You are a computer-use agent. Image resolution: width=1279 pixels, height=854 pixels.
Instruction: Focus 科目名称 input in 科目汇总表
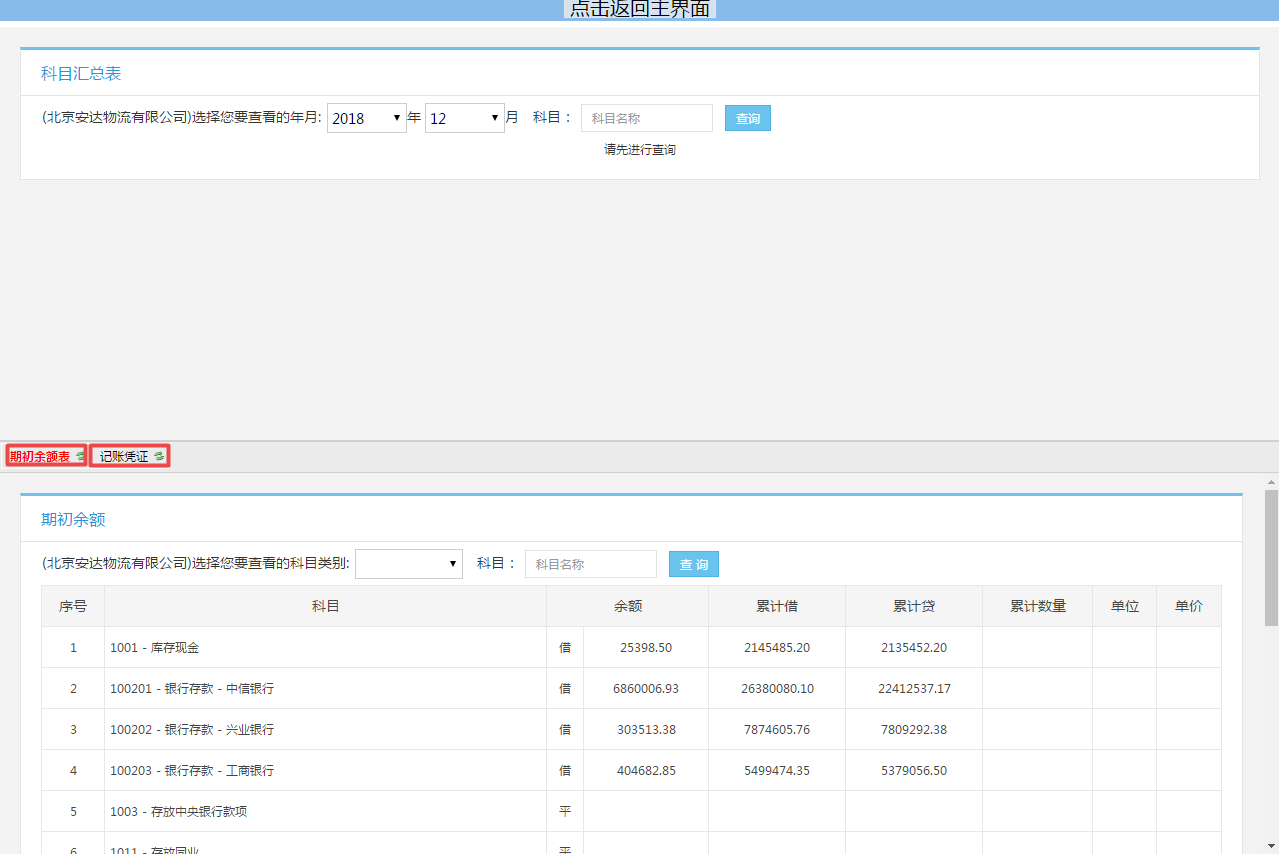[646, 118]
